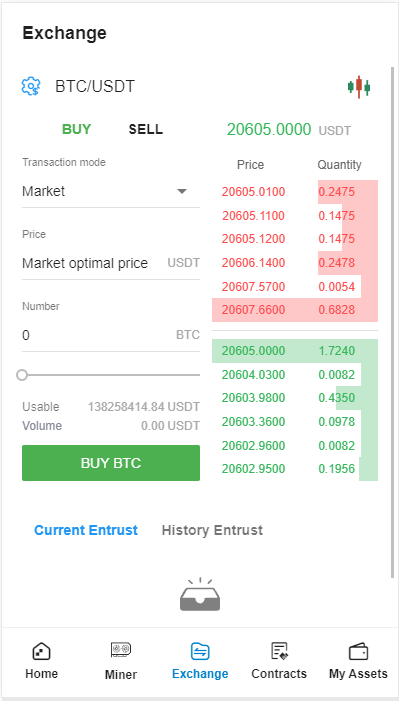
Task: Pick the 20605.0000 bid order row
Action: click(x=295, y=351)
